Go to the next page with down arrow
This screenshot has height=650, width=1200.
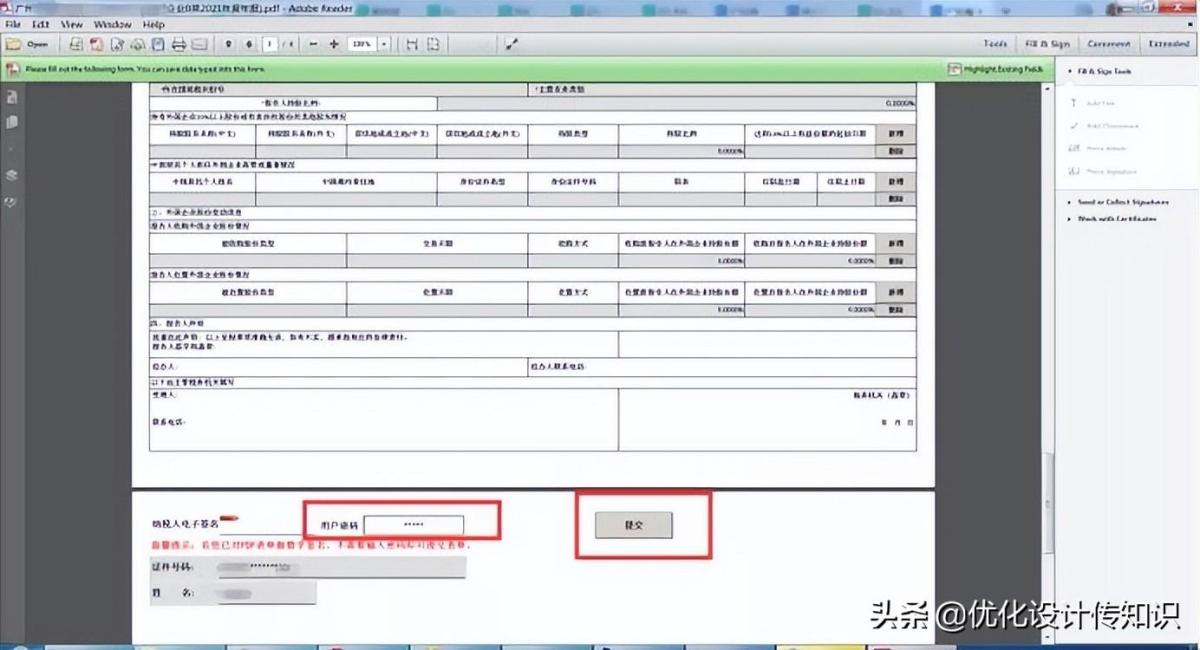(x=249, y=44)
